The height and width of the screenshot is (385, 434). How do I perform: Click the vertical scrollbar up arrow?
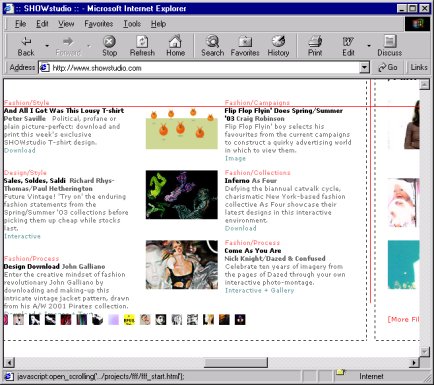(424, 84)
